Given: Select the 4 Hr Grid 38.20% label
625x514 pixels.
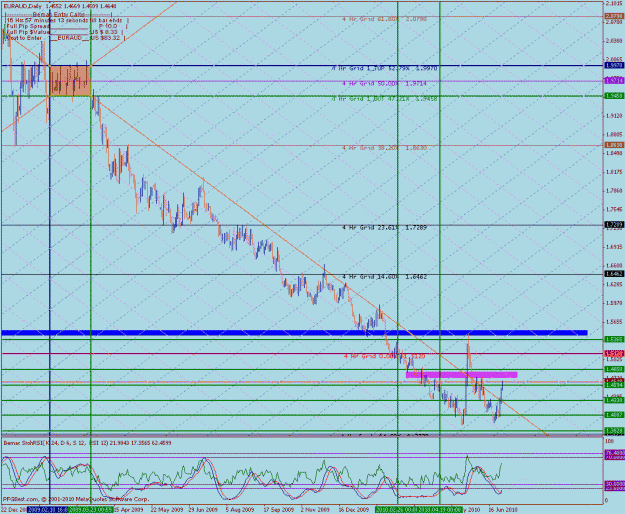Looking at the screenshot, I should [x=384, y=148].
